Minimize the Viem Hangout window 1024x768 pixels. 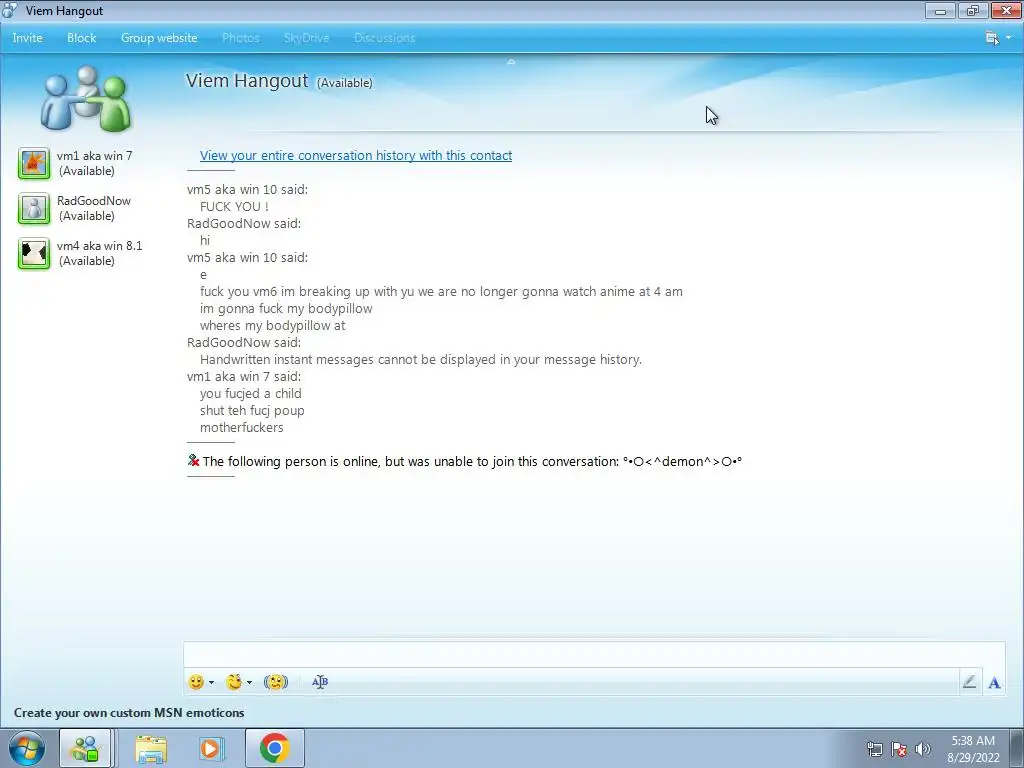940,10
